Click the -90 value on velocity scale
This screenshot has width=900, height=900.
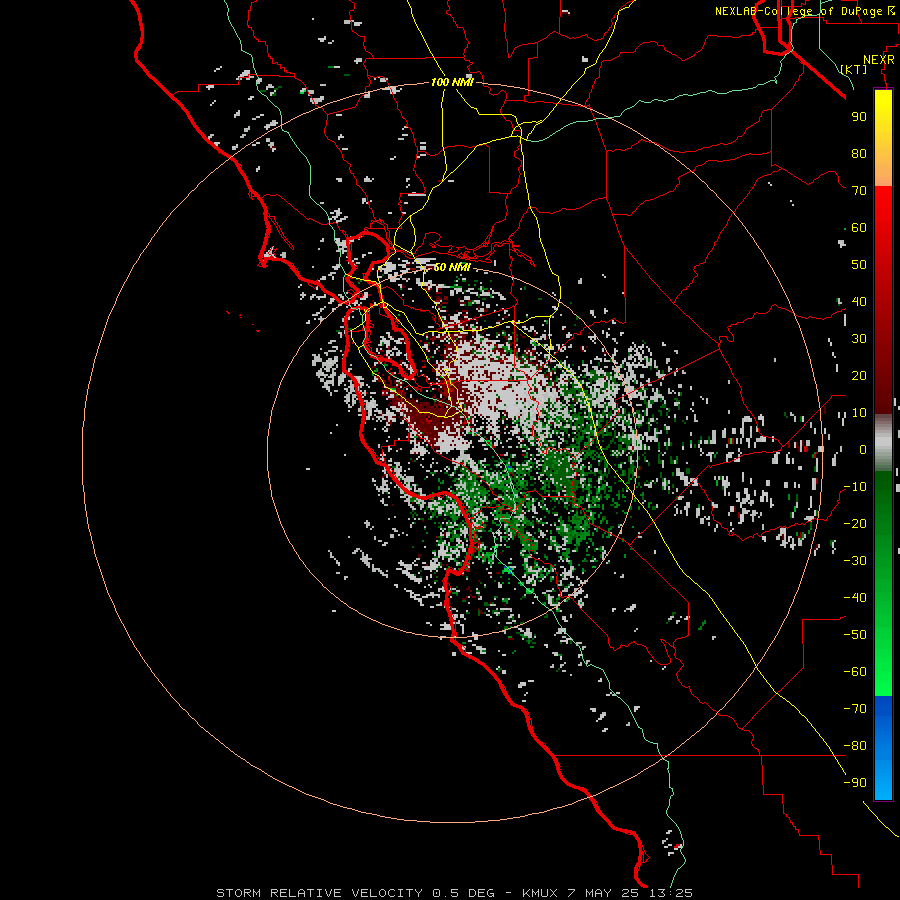[x=855, y=782]
